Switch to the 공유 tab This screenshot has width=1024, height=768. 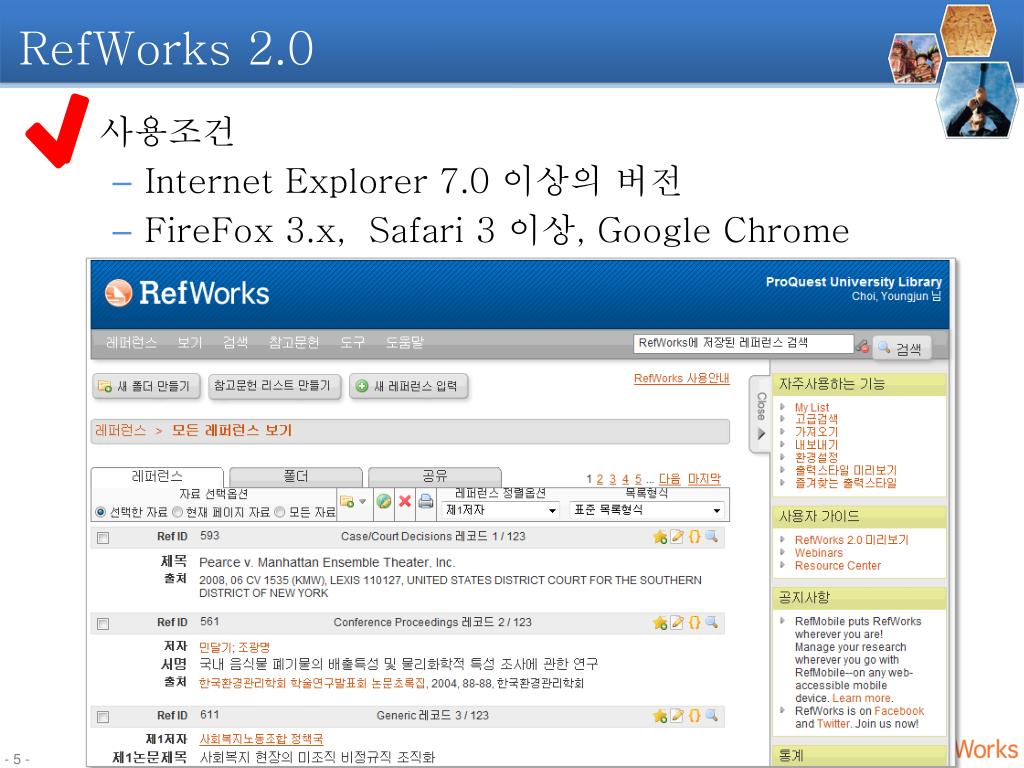pyautogui.click(x=435, y=476)
